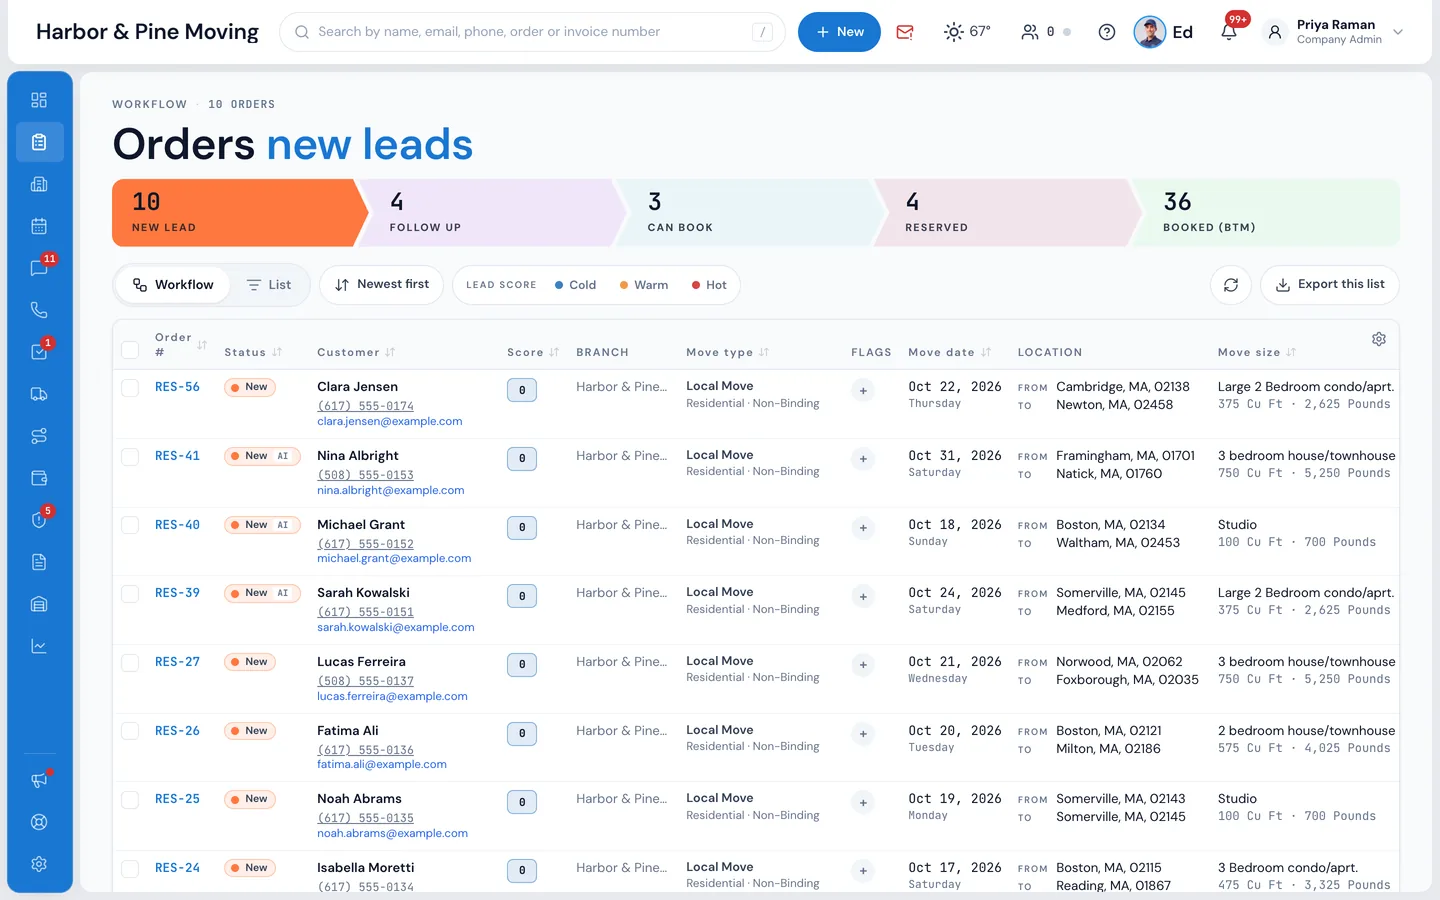Open messages icon with 11 badge

point(39,268)
